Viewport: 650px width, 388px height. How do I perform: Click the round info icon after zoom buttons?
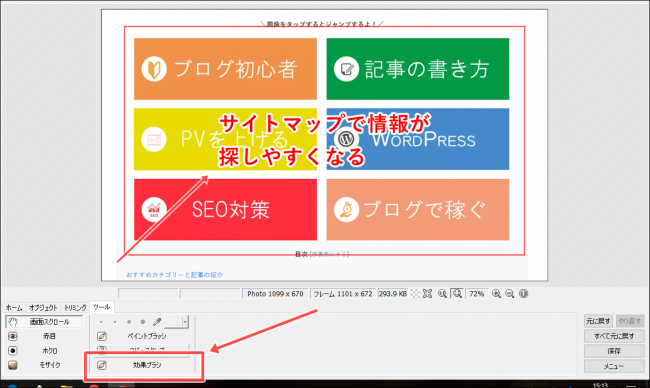tap(524, 294)
